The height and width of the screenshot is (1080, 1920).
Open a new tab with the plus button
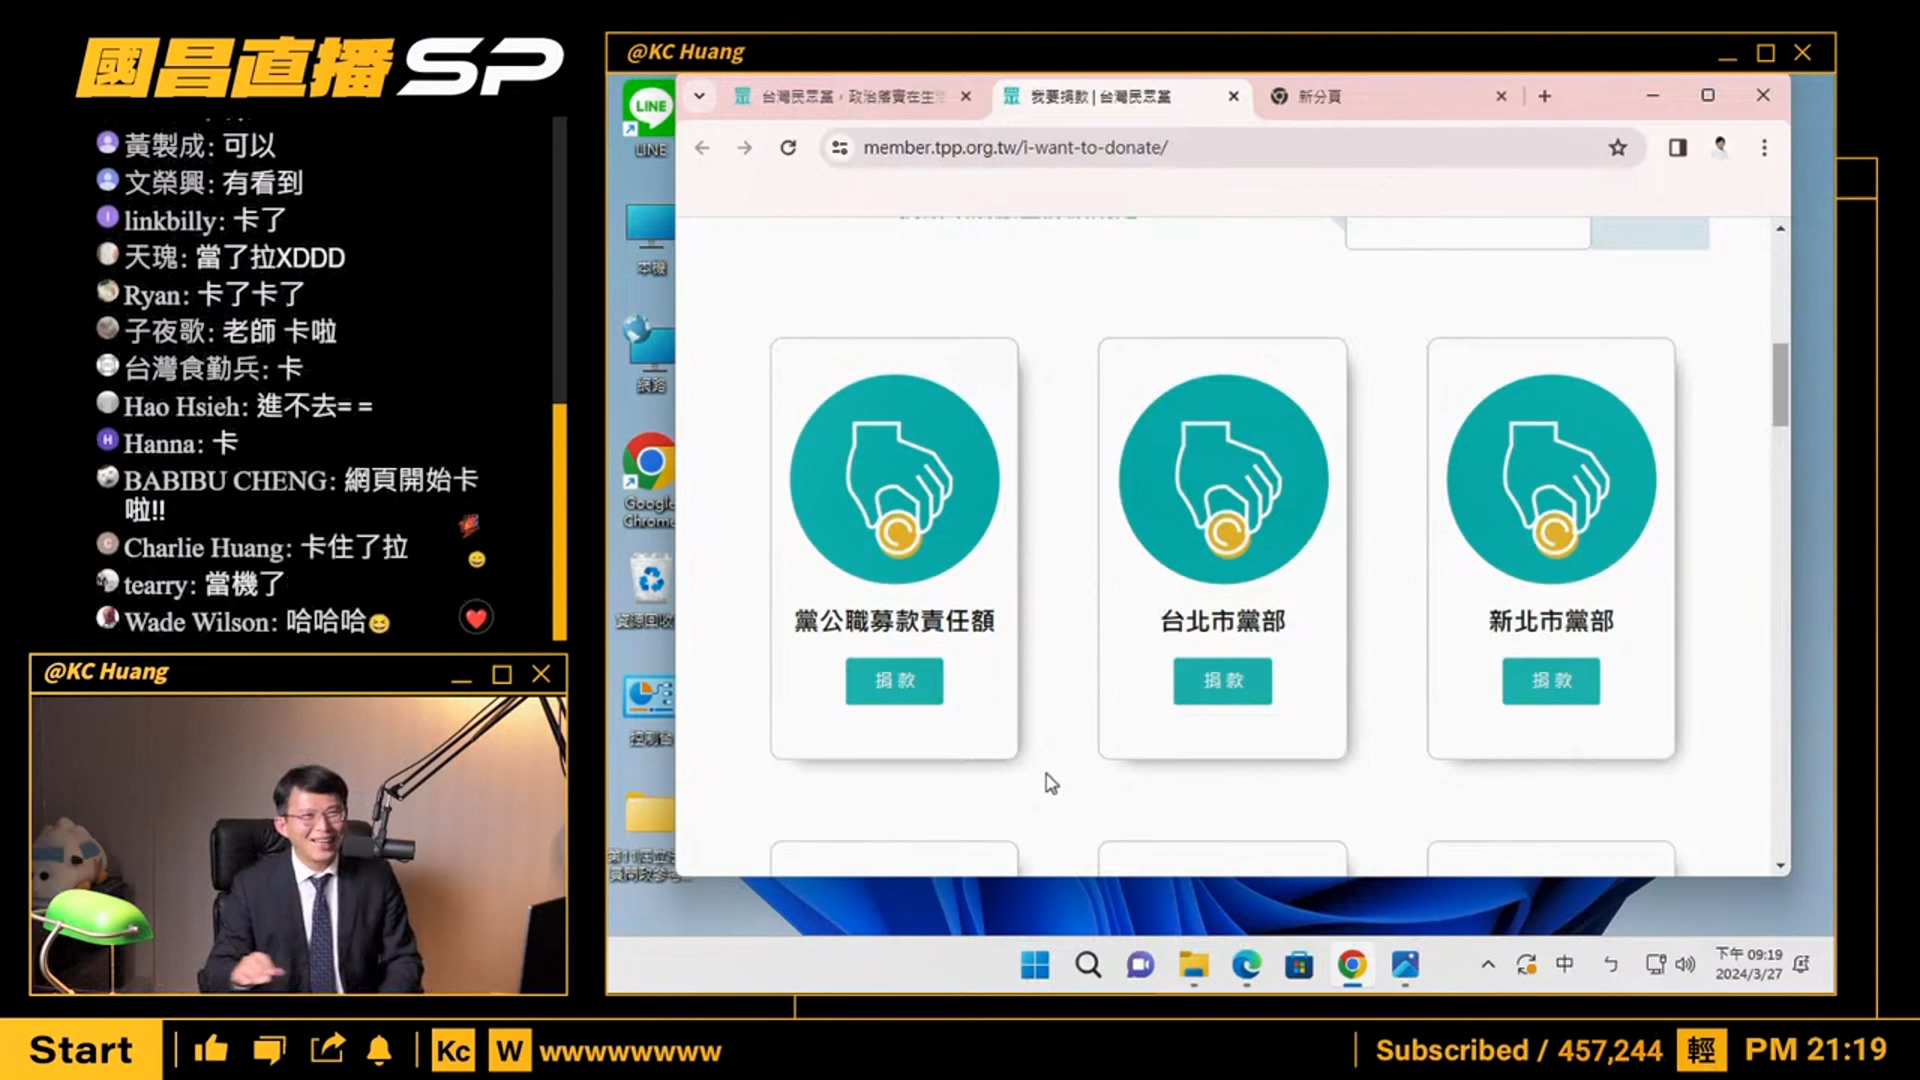(1545, 96)
